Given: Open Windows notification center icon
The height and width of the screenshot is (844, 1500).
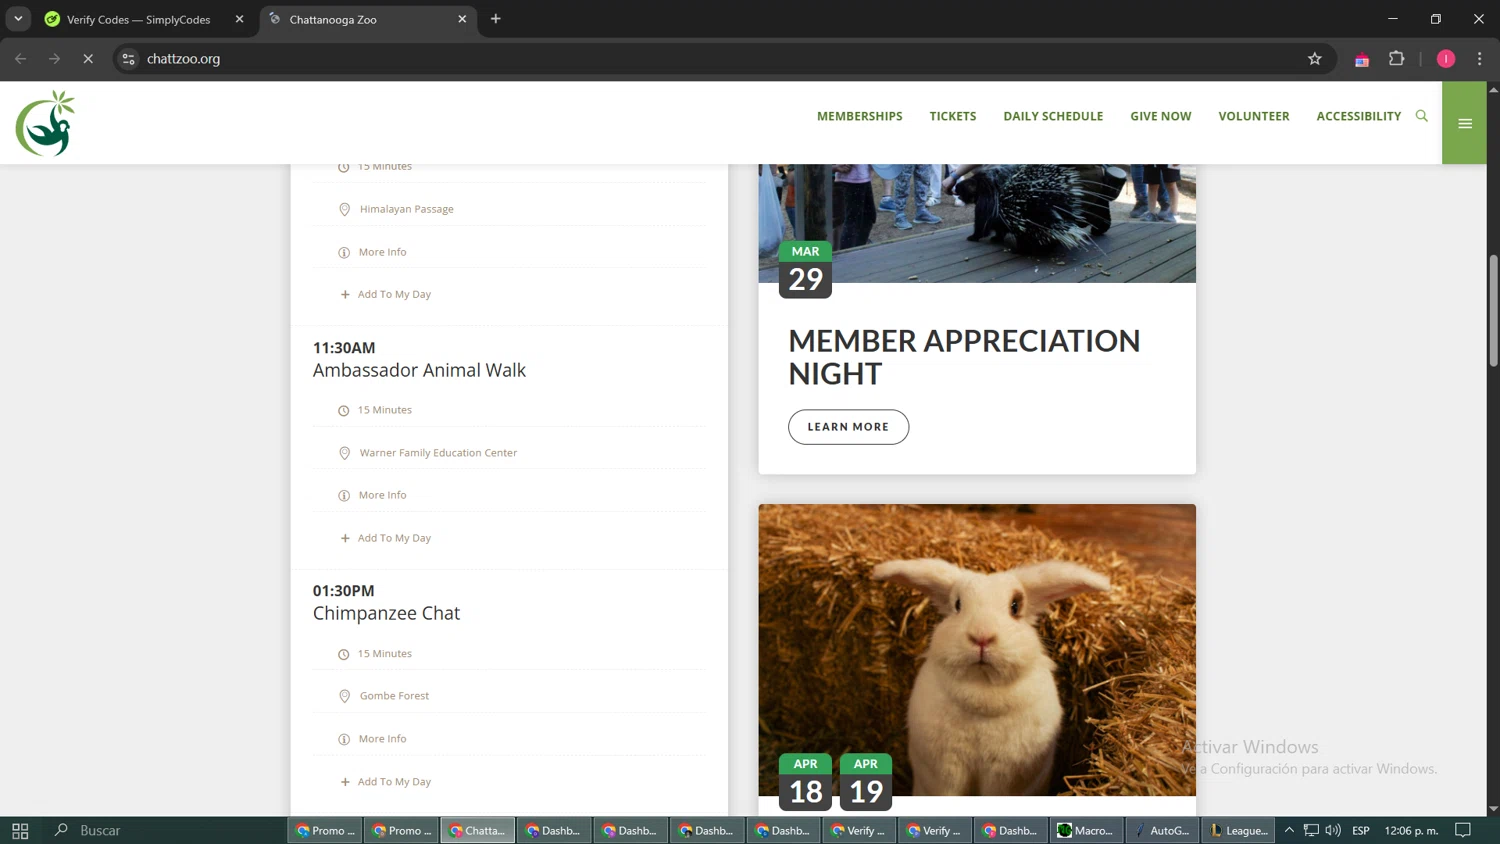Looking at the screenshot, I should [1463, 830].
